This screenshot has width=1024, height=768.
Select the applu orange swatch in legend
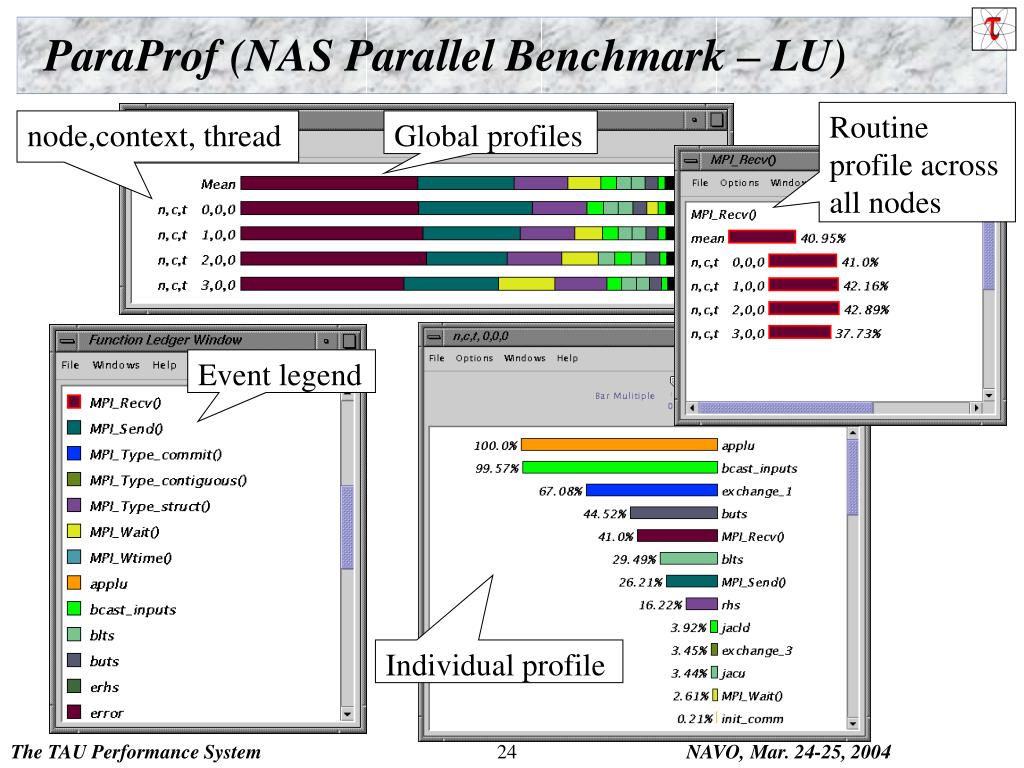tap(74, 583)
